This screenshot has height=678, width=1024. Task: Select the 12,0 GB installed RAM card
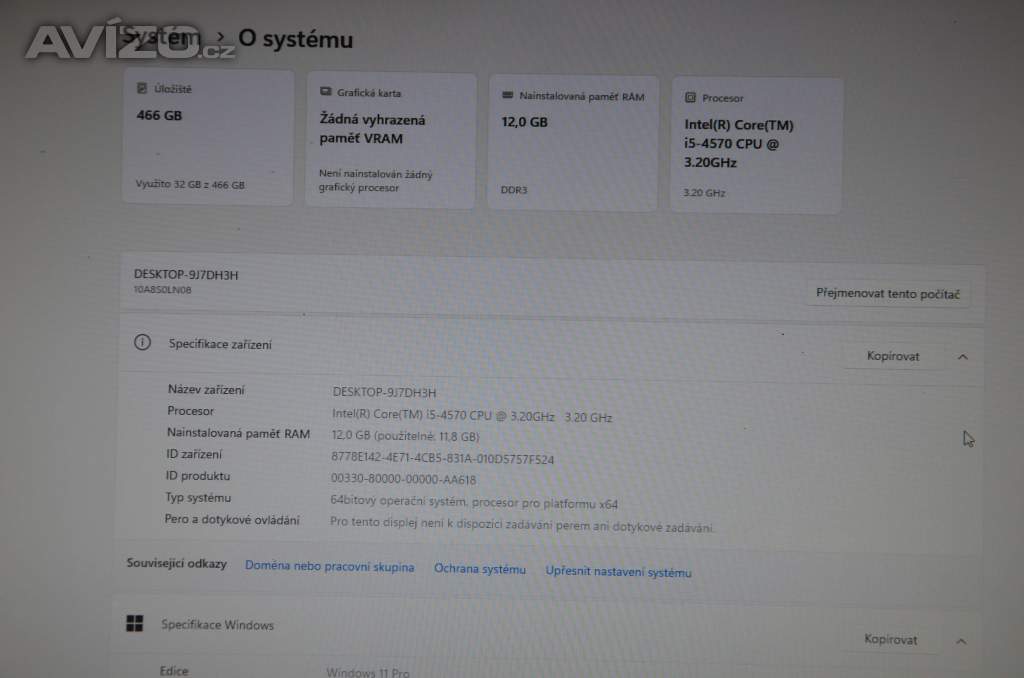click(572, 143)
